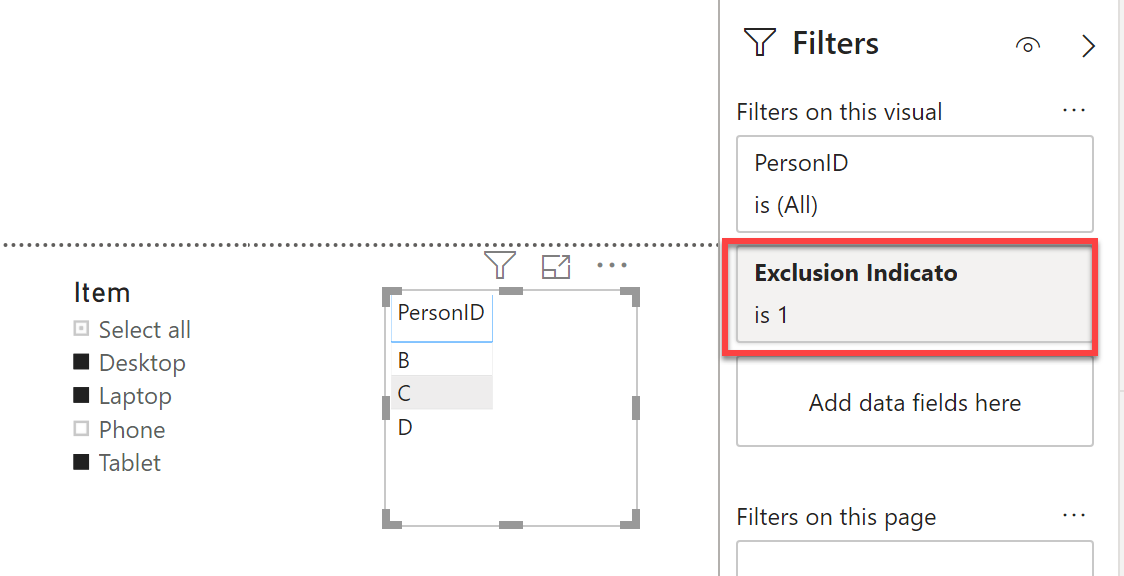Uncheck the Desktop checkbox
Viewport: 1124px width, 576px height.
81,362
